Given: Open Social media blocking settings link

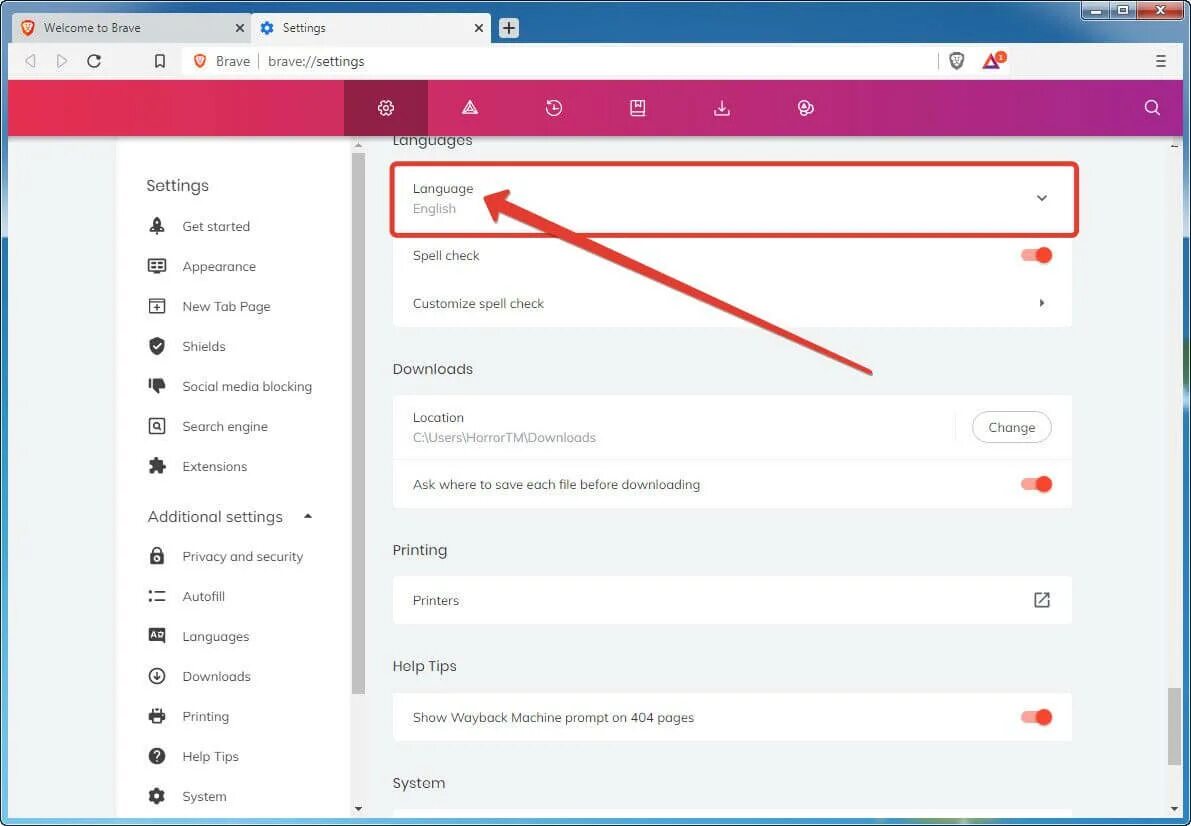Looking at the screenshot, I should [247, 387].
